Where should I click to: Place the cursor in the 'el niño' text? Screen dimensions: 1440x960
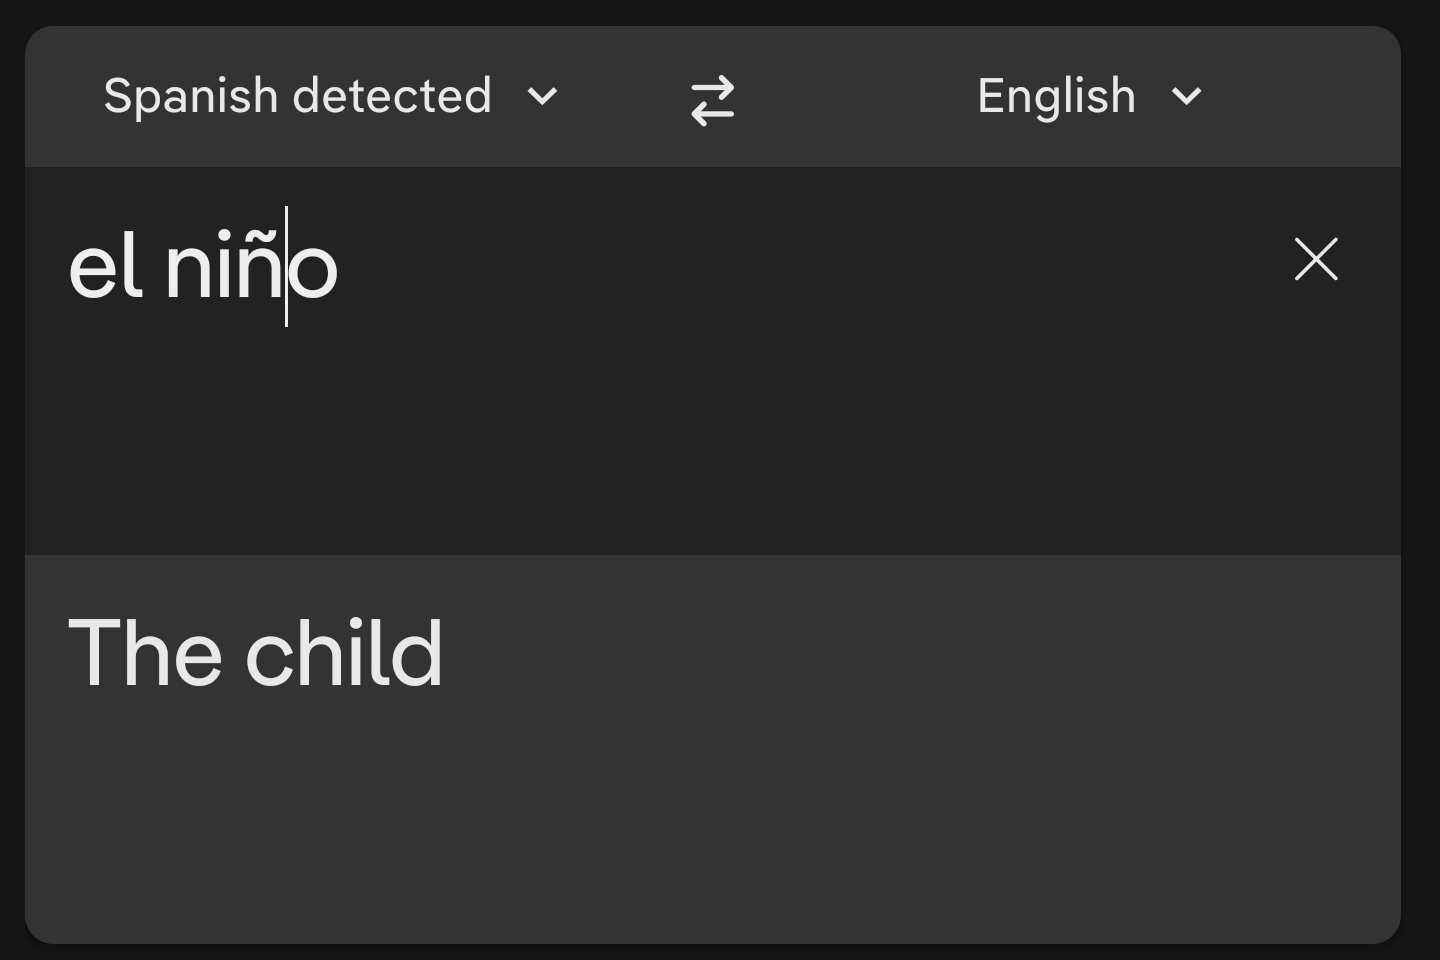203,266
